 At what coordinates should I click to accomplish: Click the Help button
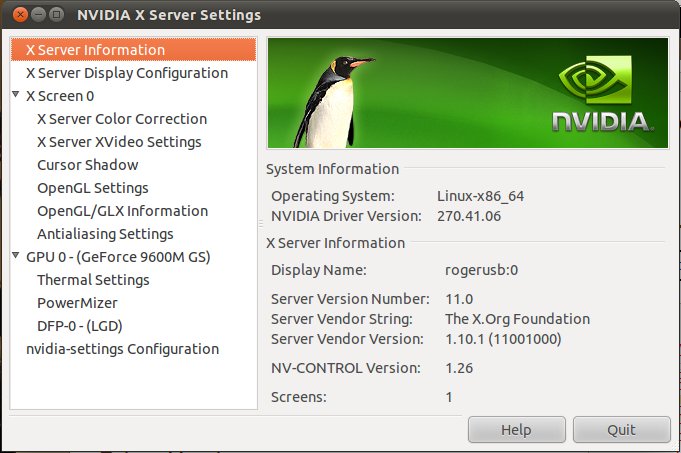pos(516,429)
